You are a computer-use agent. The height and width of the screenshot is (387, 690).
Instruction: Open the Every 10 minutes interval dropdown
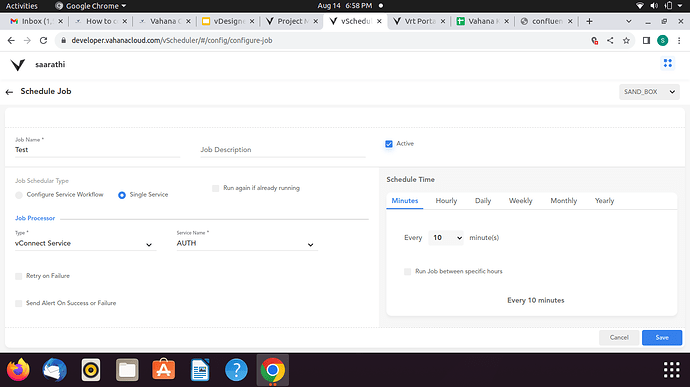coord(445,238)
